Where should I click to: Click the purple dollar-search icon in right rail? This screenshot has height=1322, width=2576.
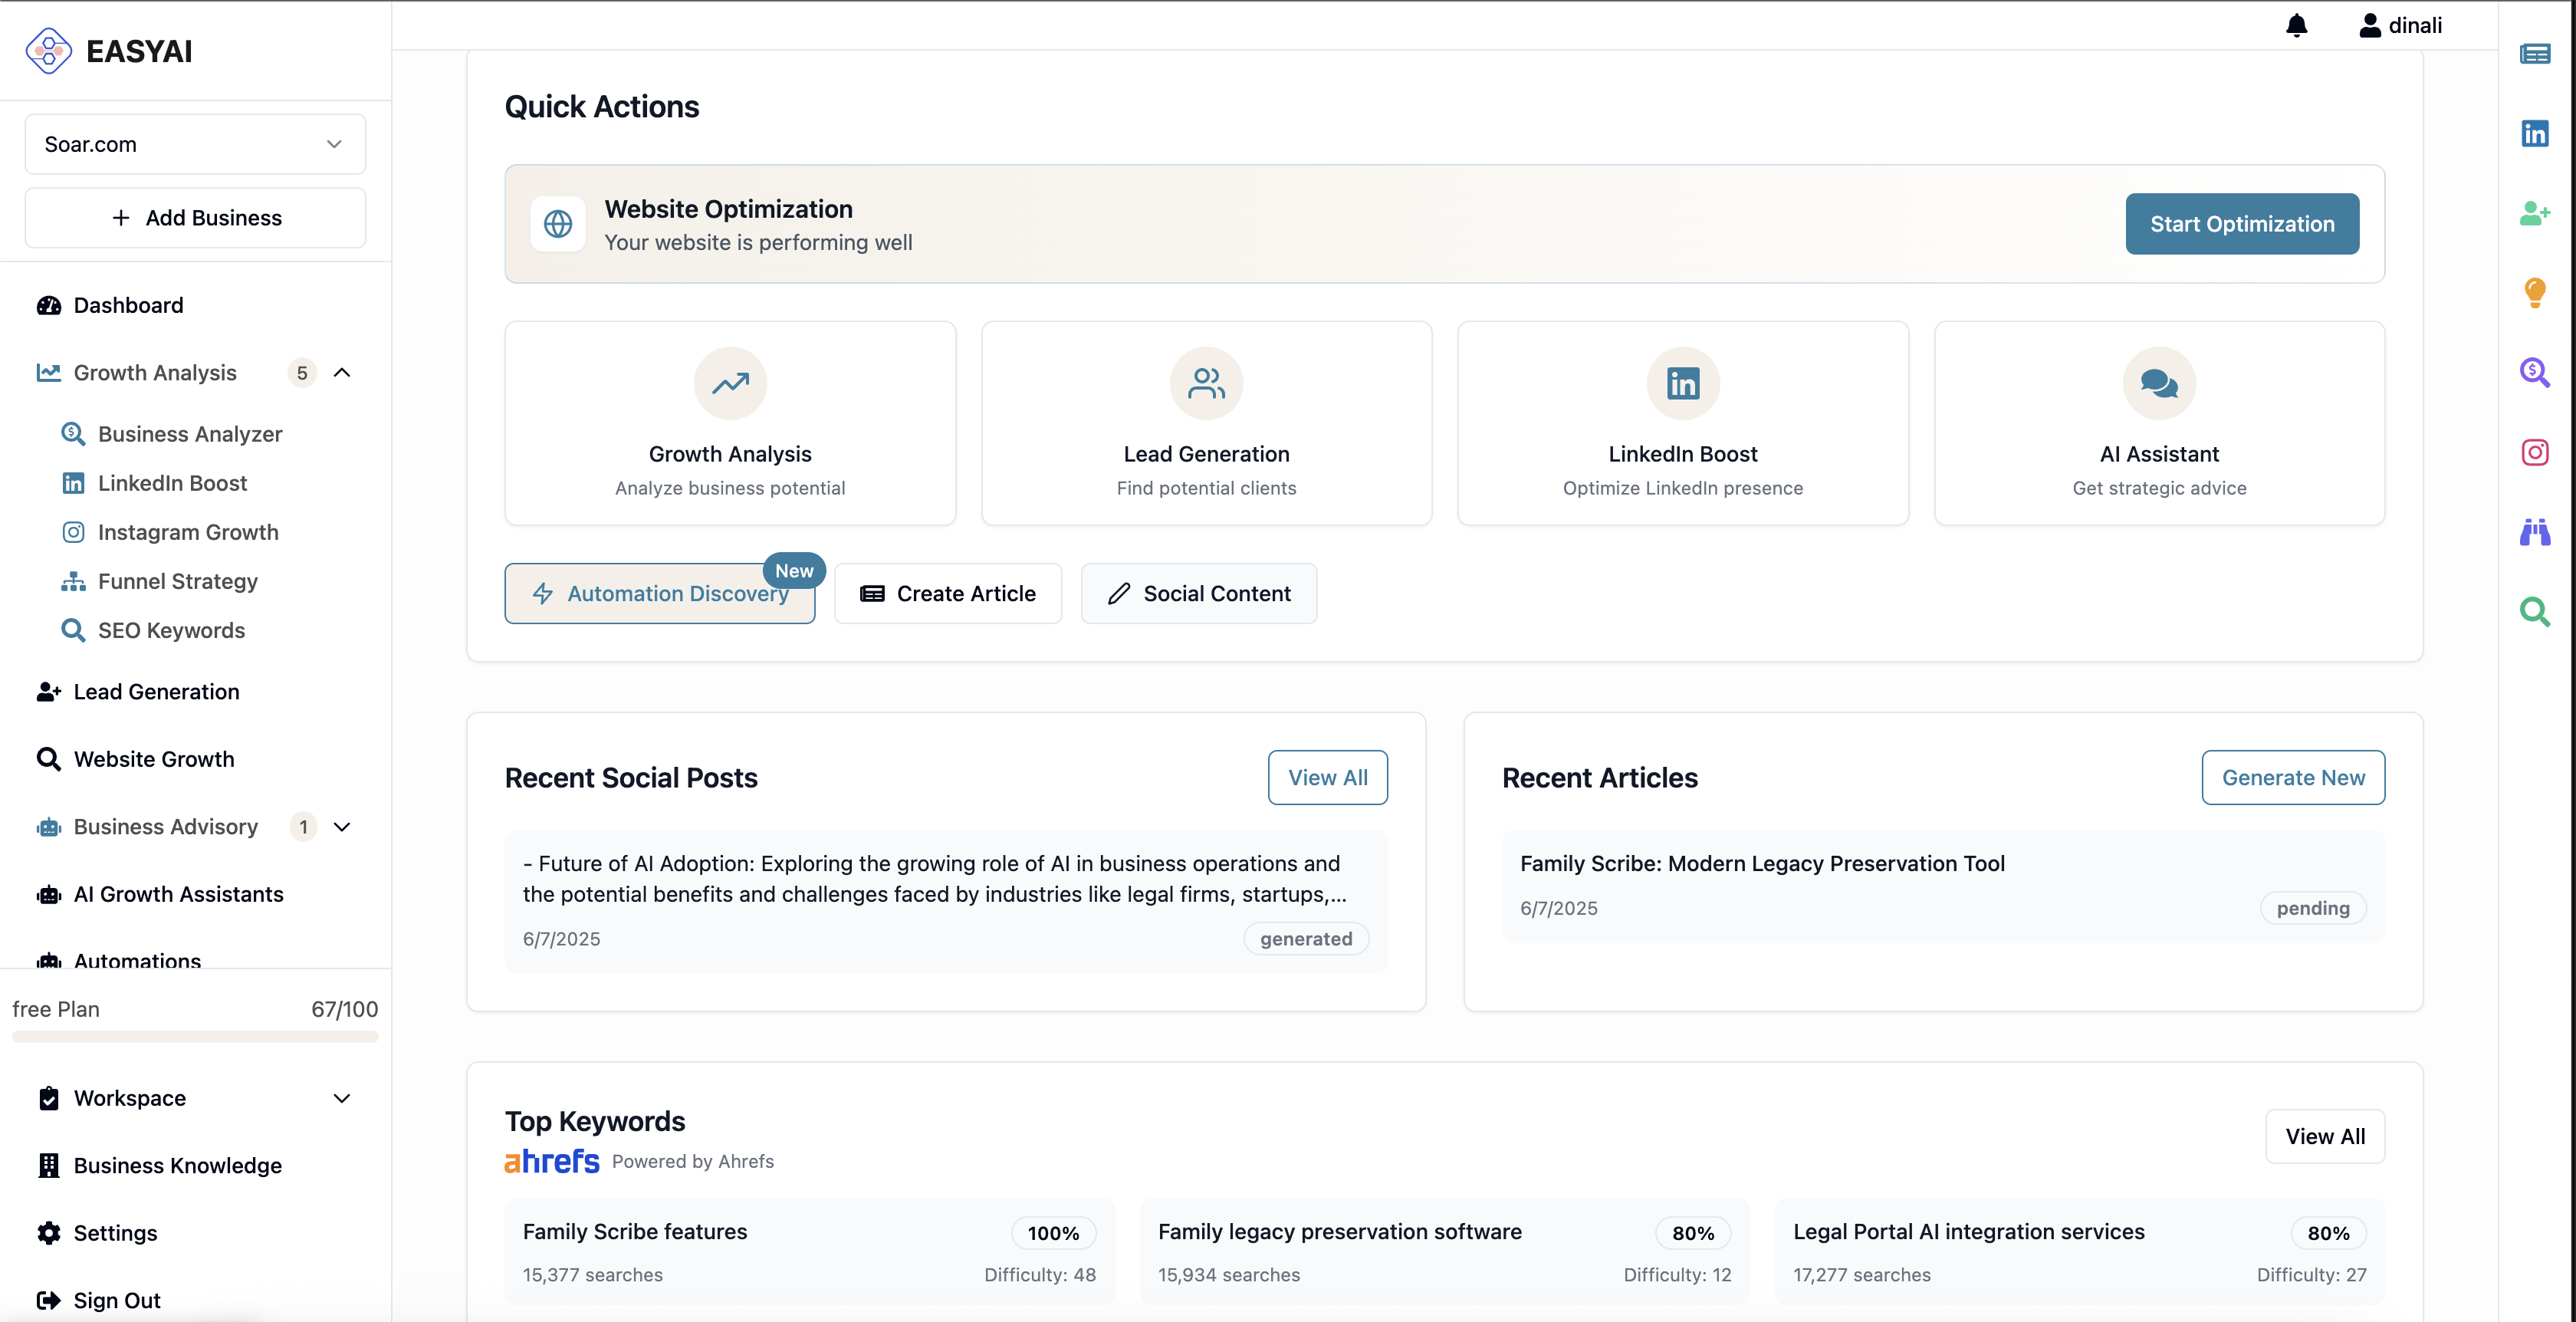point(2534,372)
